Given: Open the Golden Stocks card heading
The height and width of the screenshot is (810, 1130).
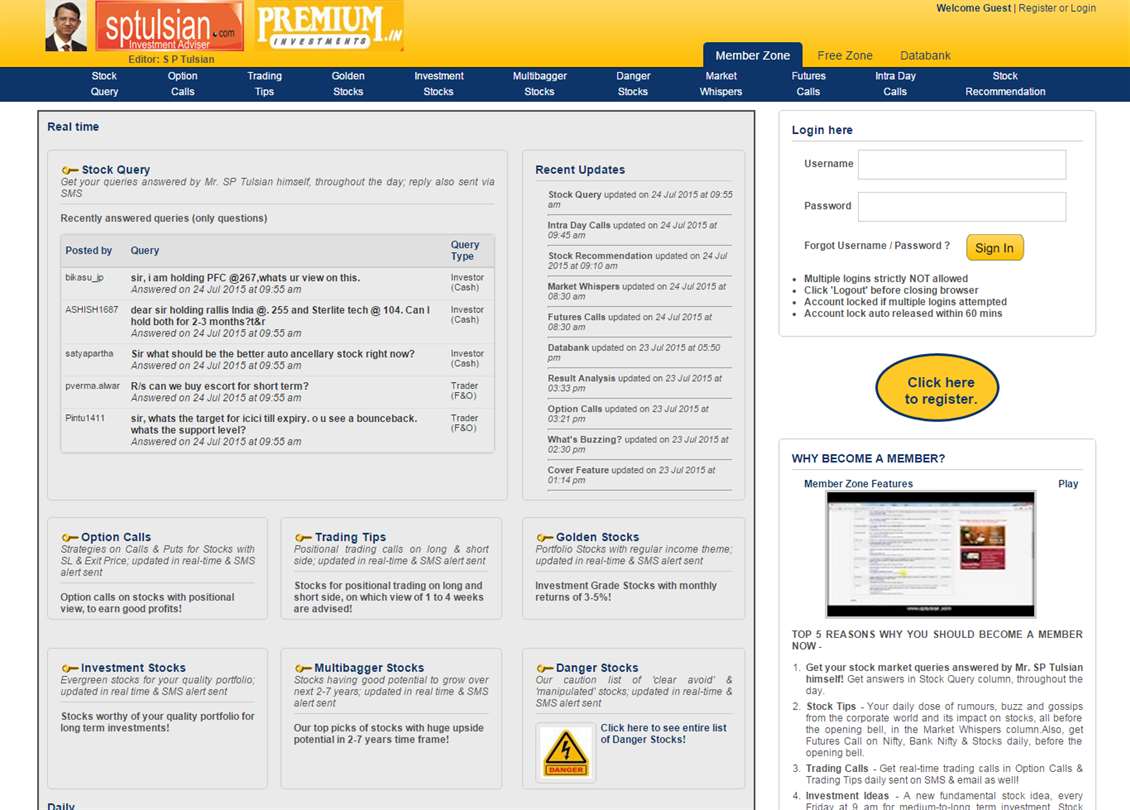Looking at the screenshot, I should (597, 538).
